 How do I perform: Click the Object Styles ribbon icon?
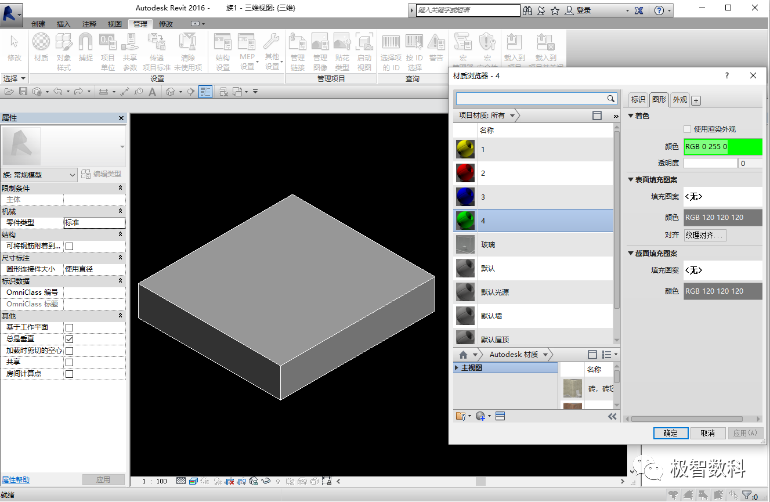pos(63,43)
